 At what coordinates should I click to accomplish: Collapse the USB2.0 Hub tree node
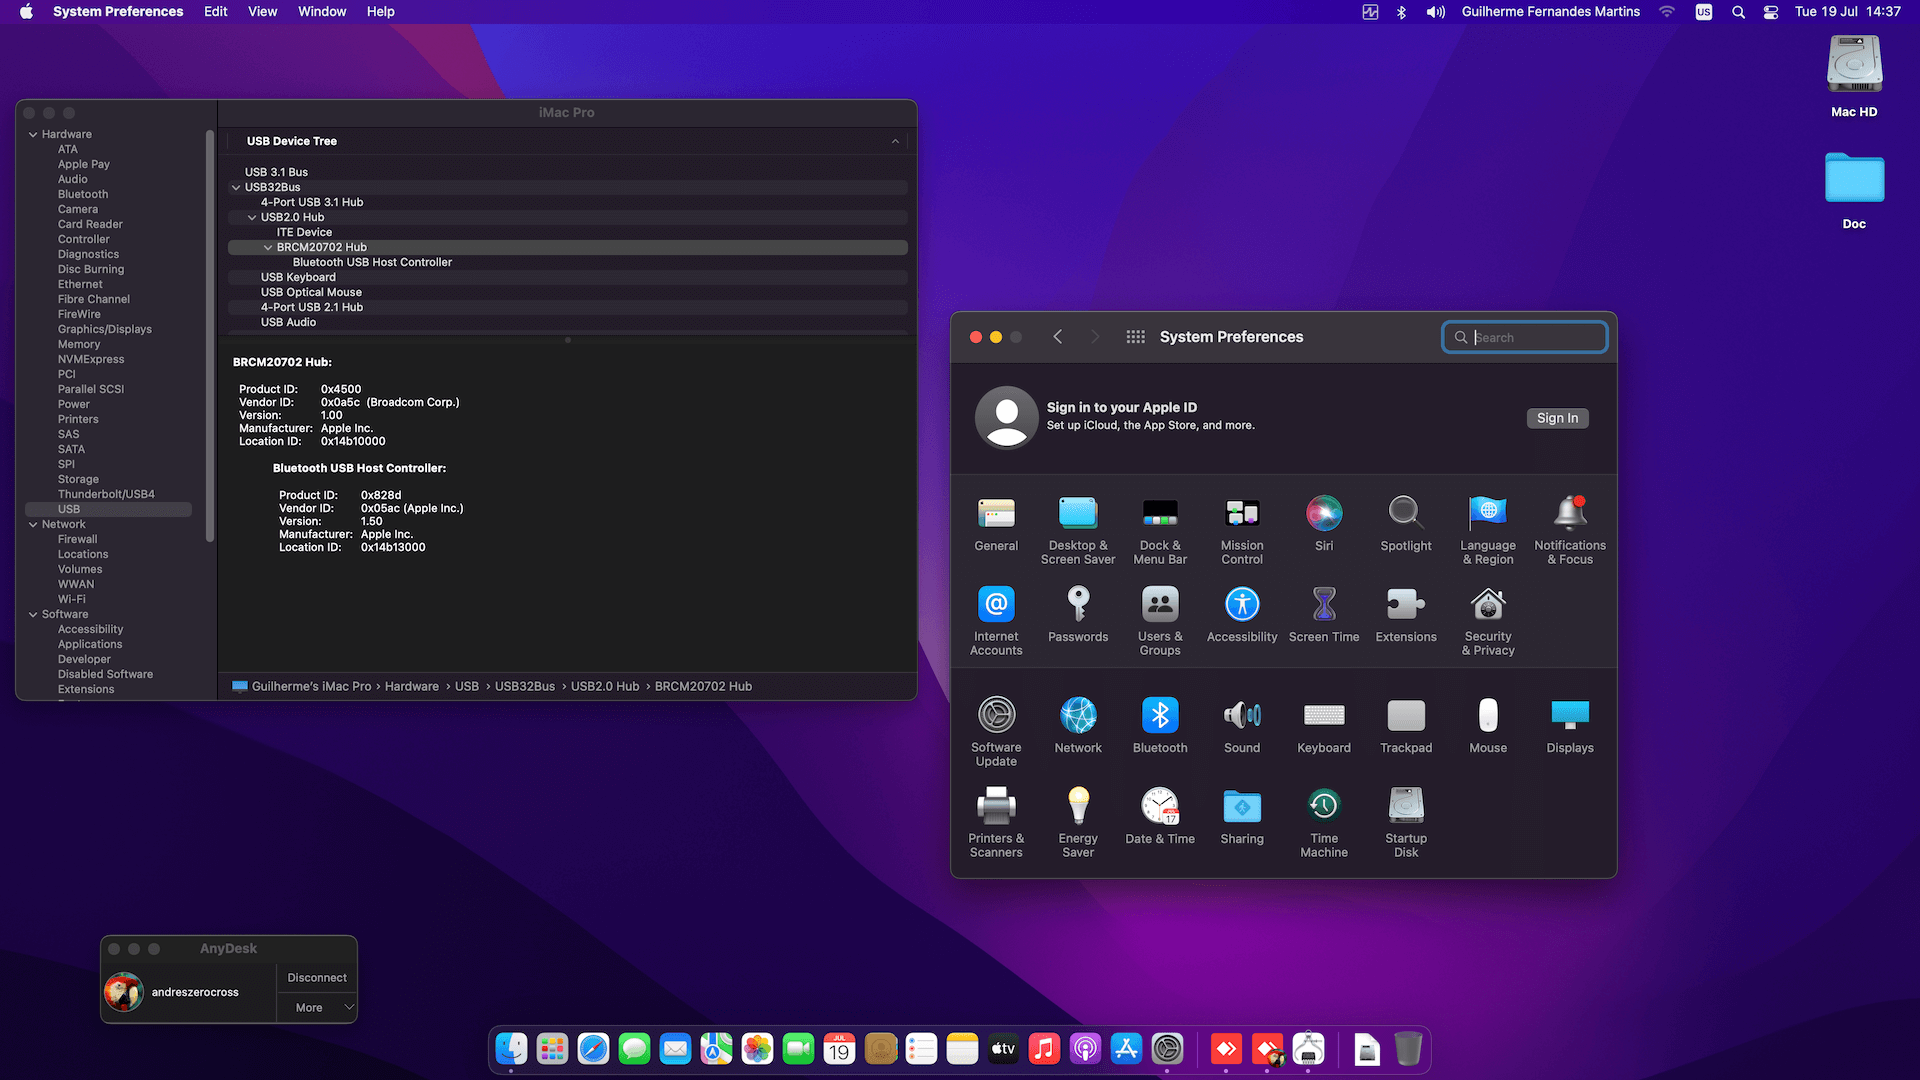252,217
